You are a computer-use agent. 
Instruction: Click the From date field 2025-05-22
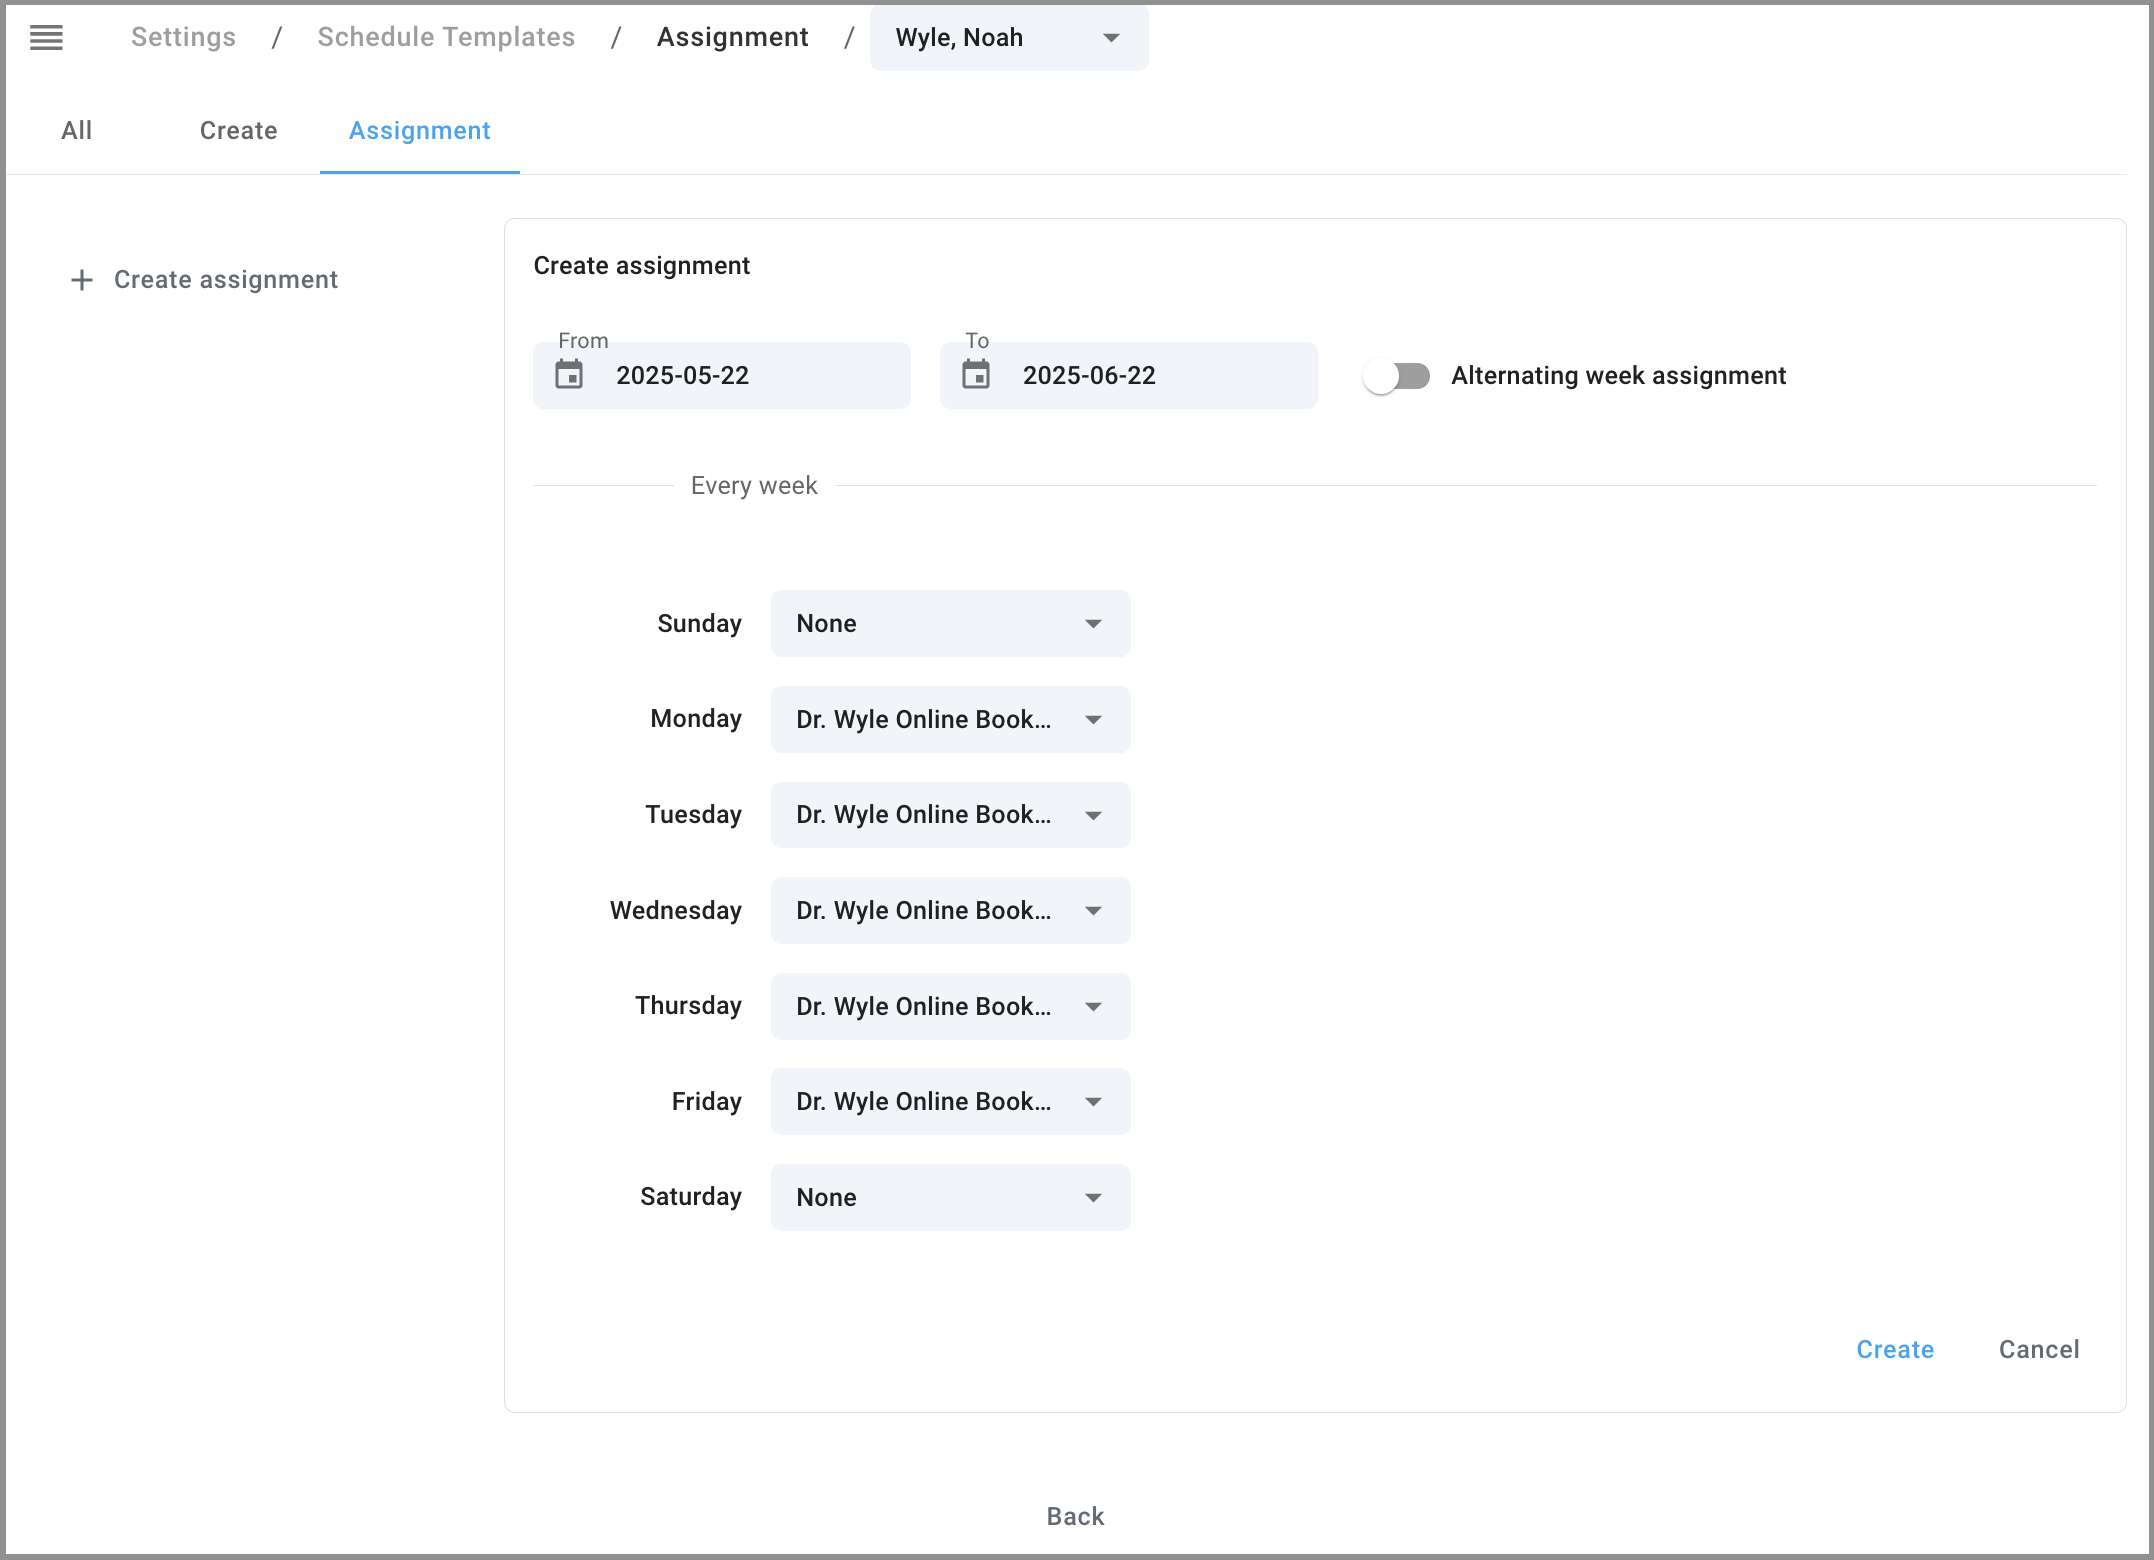(x=721, y=375)
